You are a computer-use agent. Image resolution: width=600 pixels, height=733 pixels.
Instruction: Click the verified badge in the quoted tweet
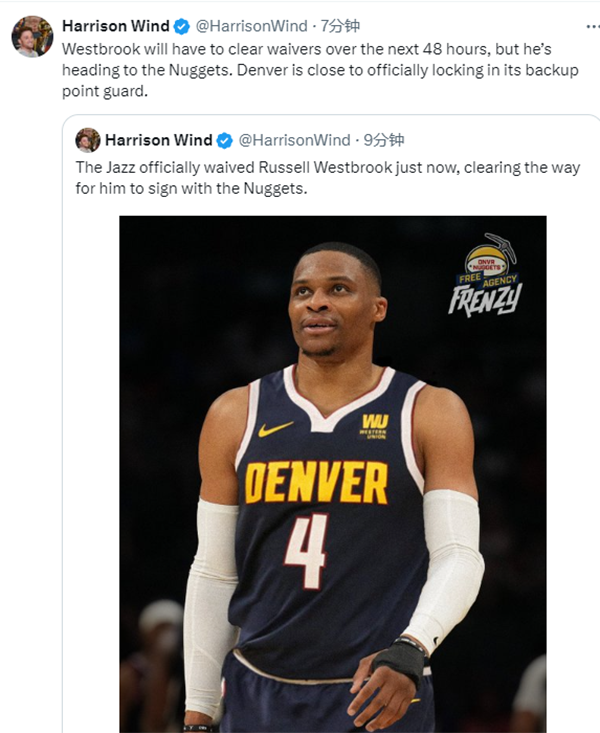click(x=225, y=140)
